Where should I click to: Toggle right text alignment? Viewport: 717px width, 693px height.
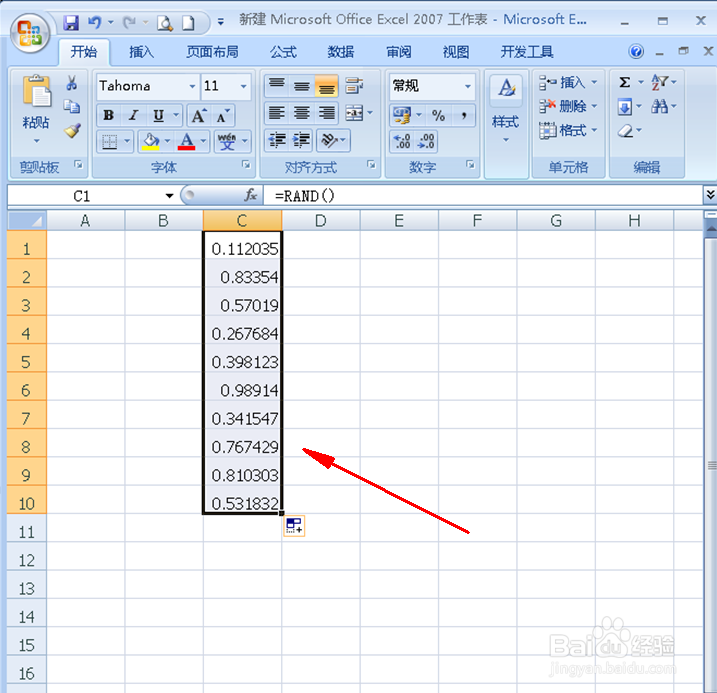pyautogui.click(x=326, y=113)
